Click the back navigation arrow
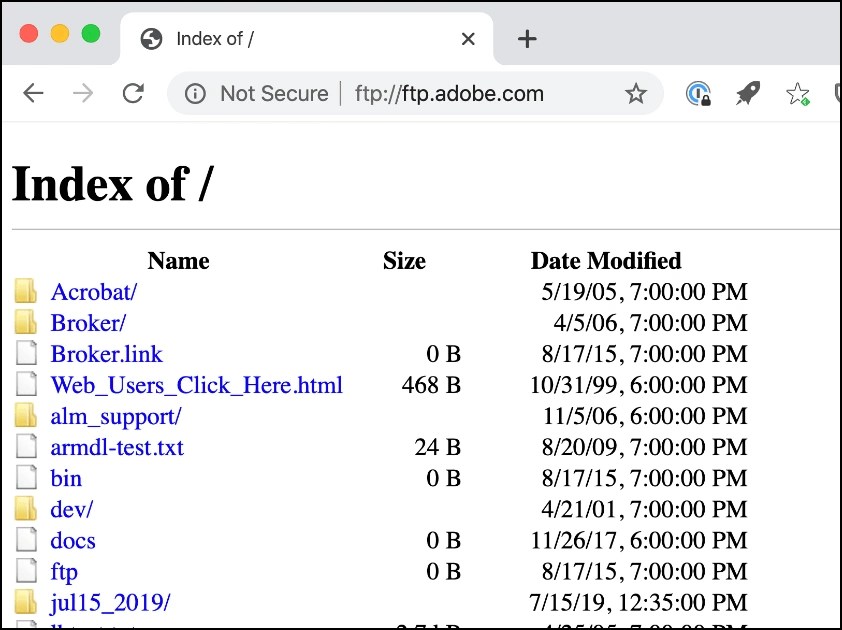 (33, 92)
